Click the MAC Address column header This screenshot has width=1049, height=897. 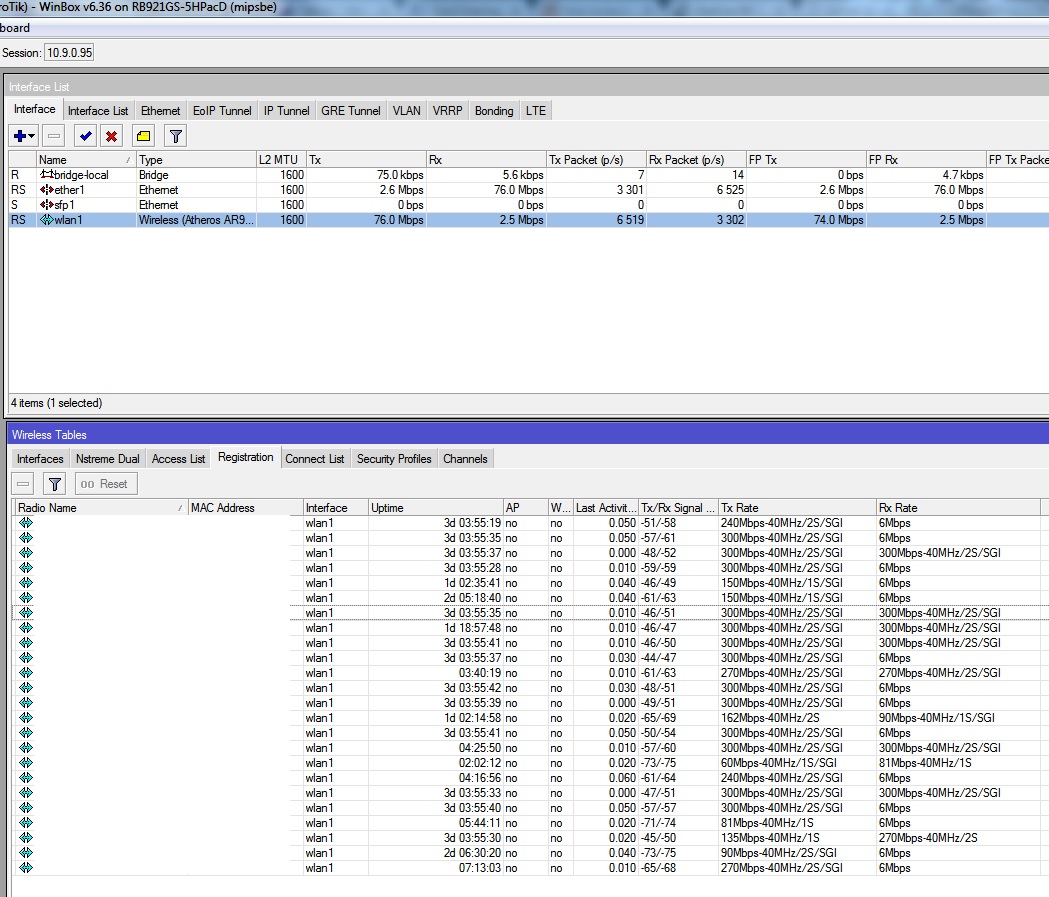pos(245,508)
